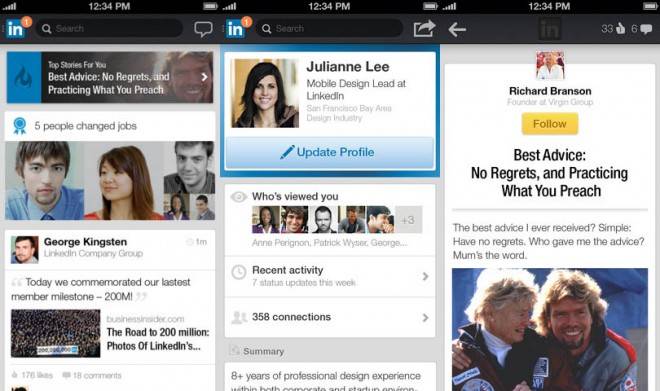Tap the search magnifier in the feed screen
The height and width of the screenshot is (391, 660).
[x=46, y=29]
